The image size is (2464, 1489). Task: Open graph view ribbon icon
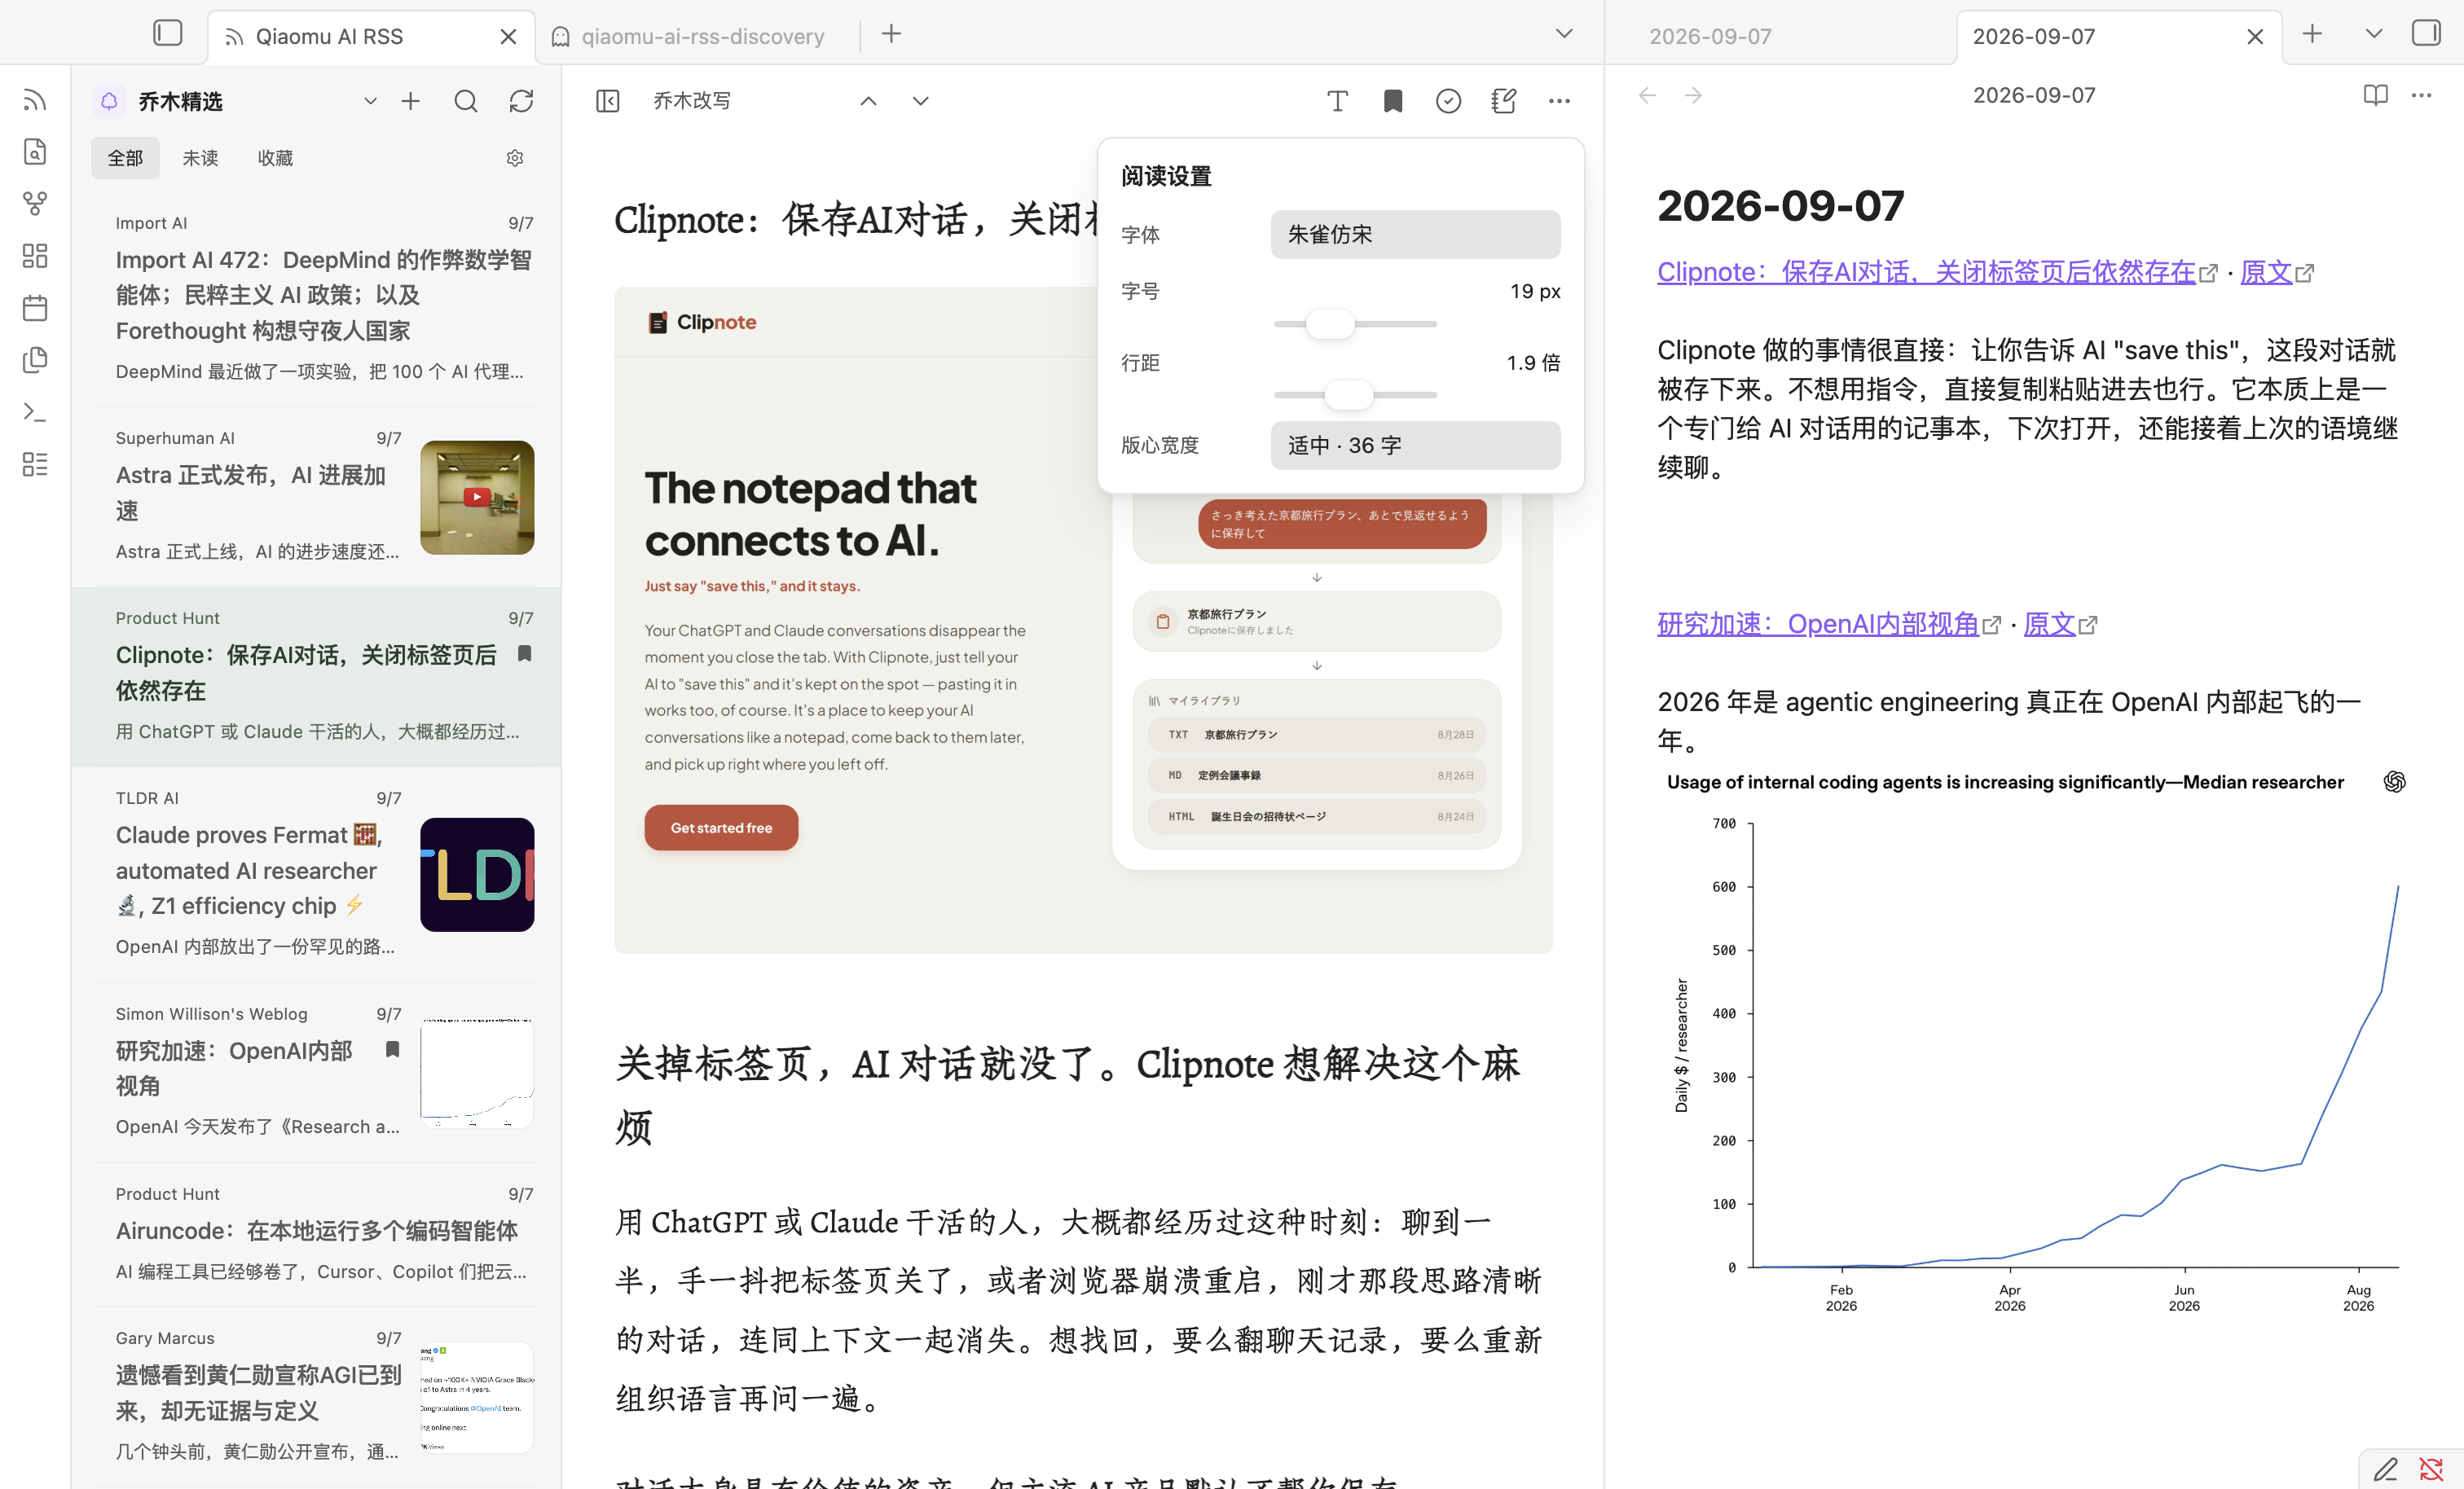(35, 204)
